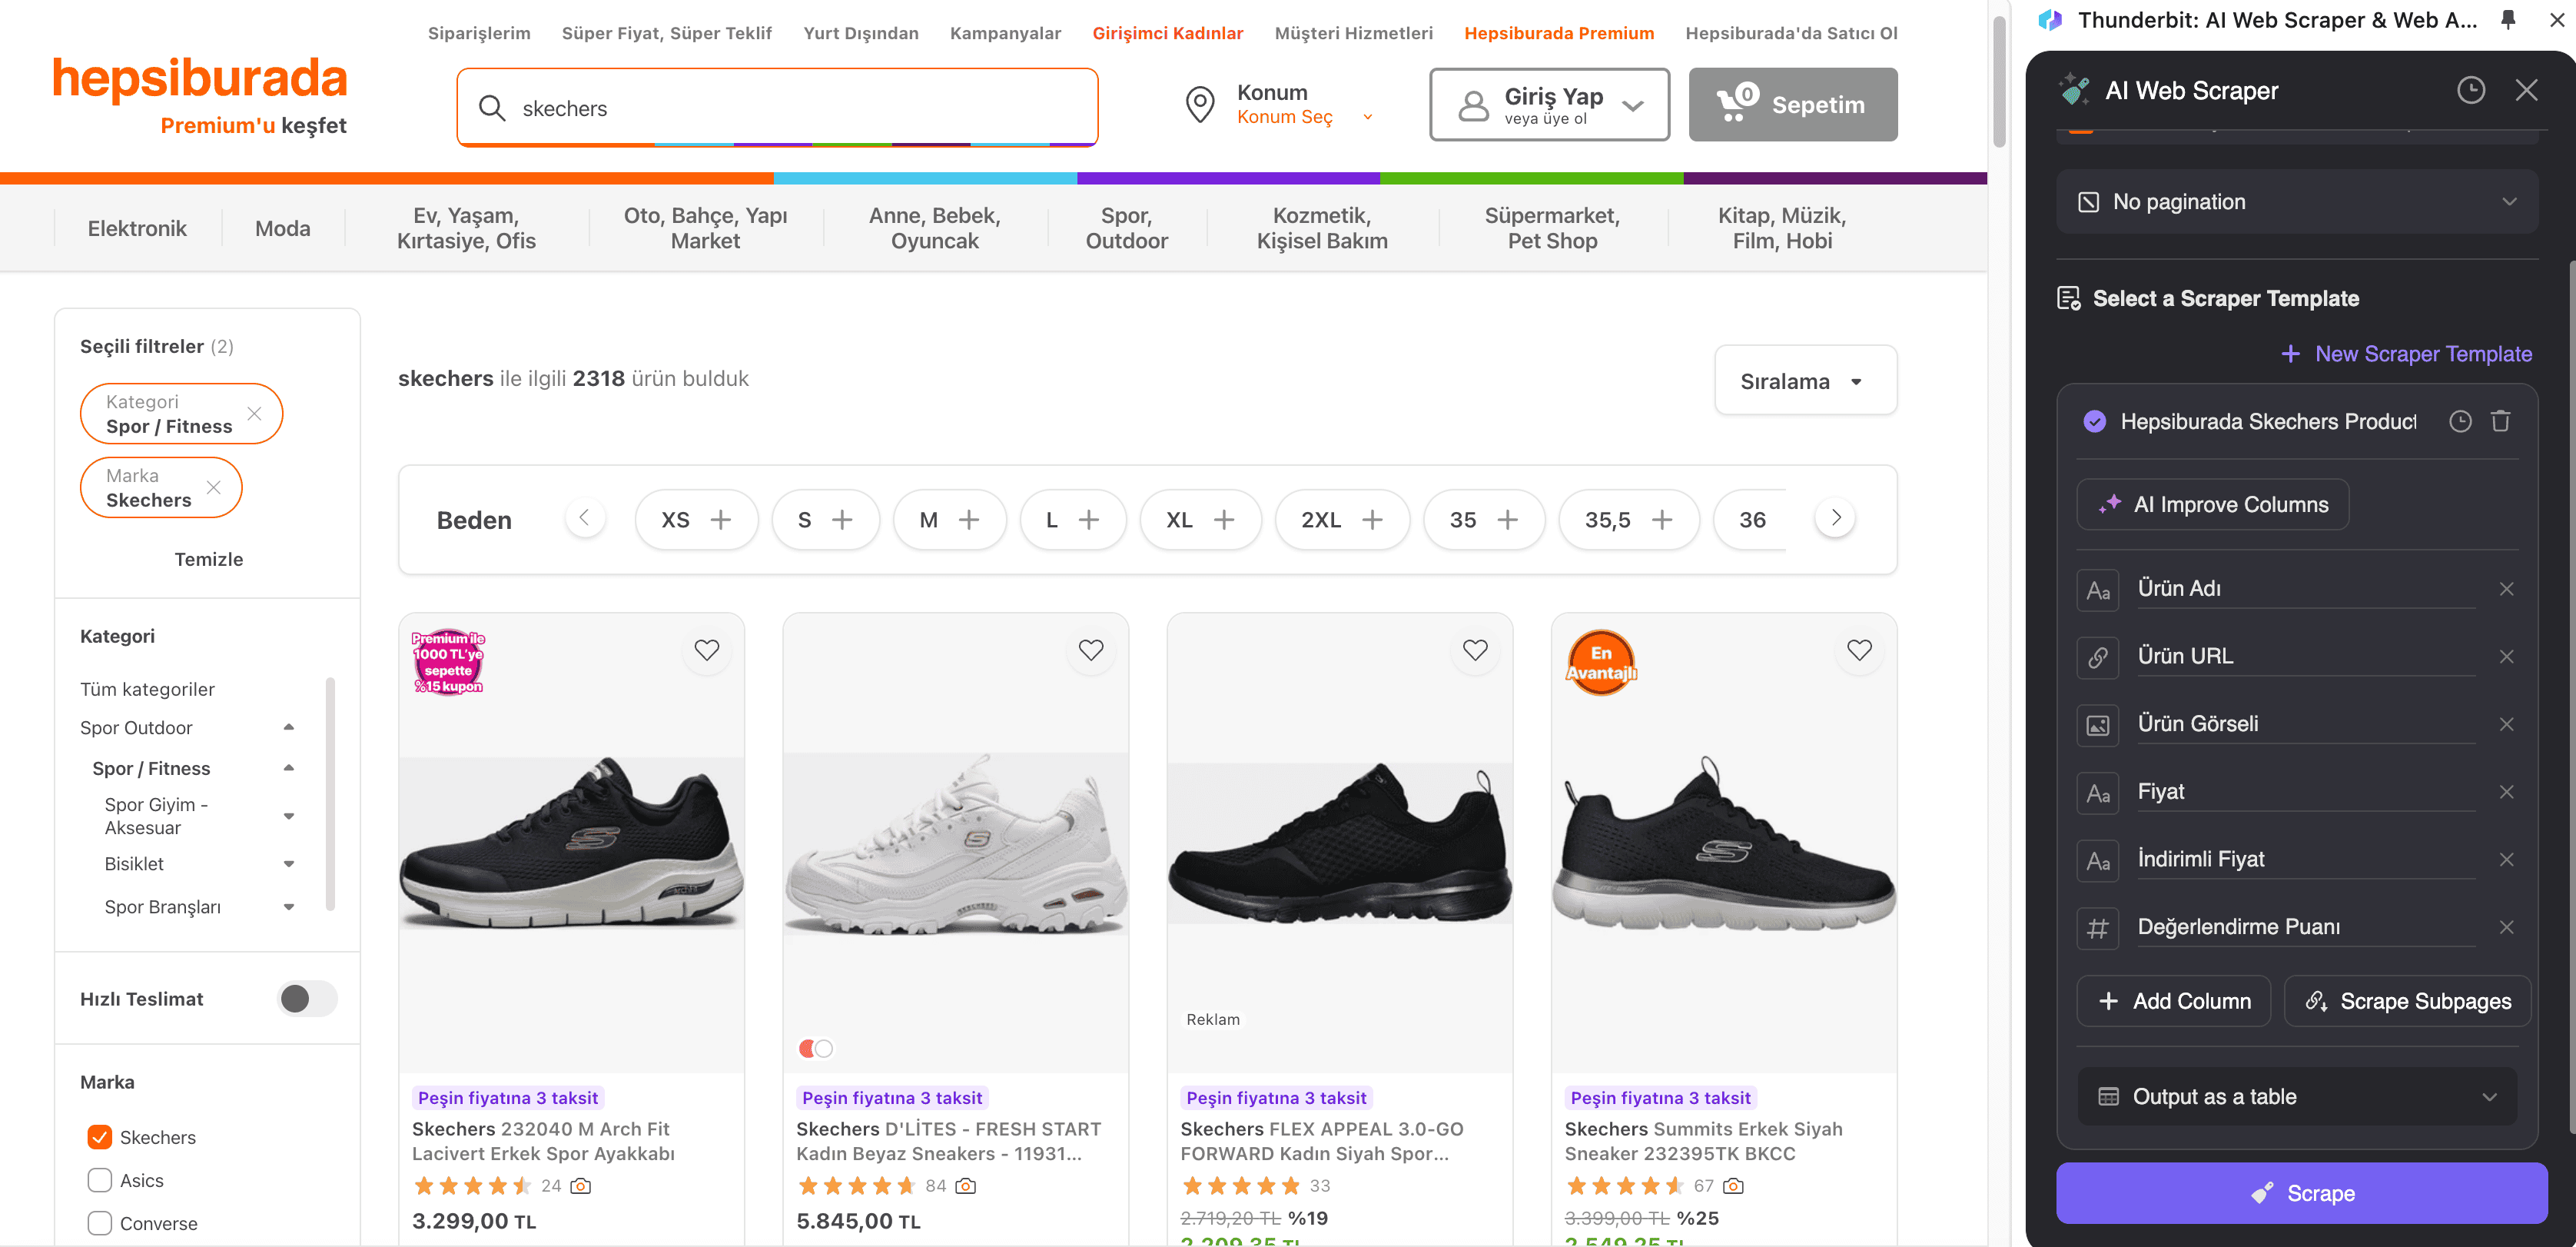Select the white color swatch on D'Lites
Viewport: 2576px width, 1247px height.
click(x=824, y=1048)
